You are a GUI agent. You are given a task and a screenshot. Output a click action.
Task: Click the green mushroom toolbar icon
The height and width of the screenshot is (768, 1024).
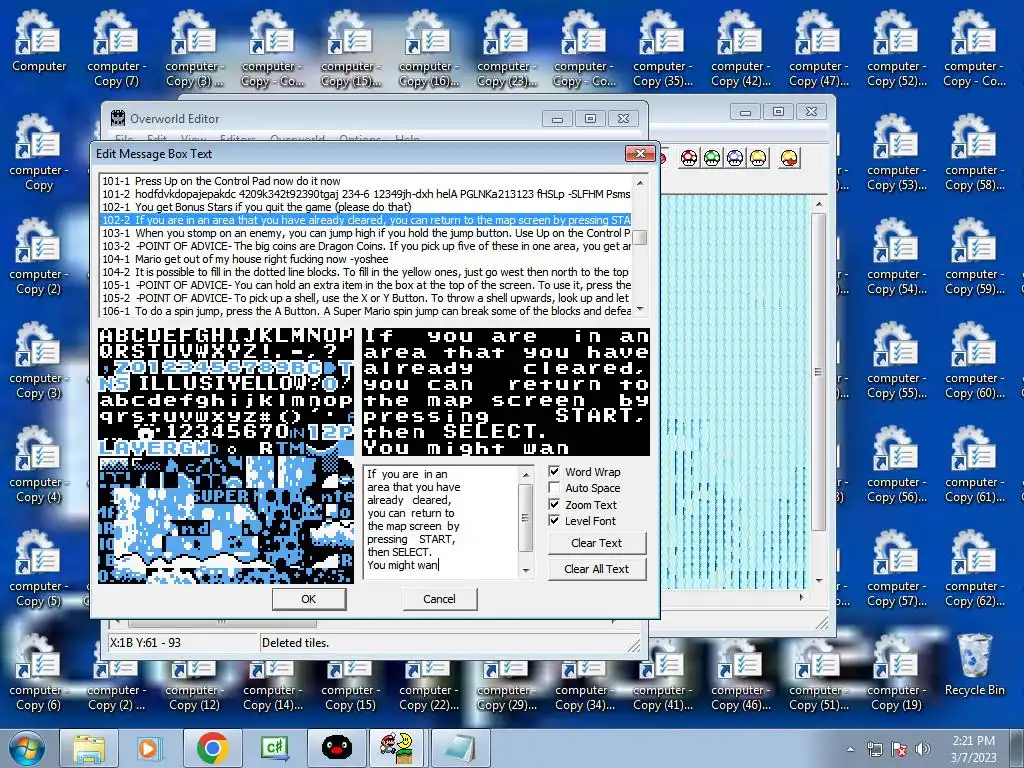point(712,158)
